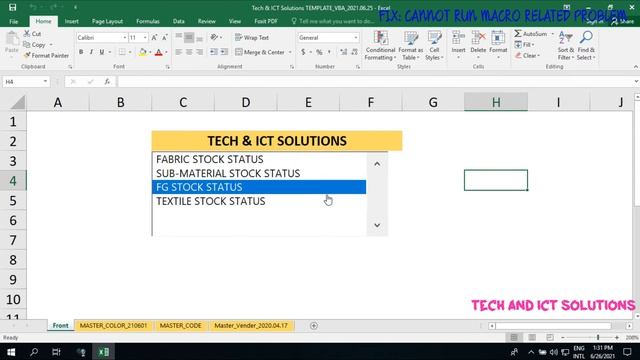
Task: Switch to the Review tab
Action: (207, 21)
